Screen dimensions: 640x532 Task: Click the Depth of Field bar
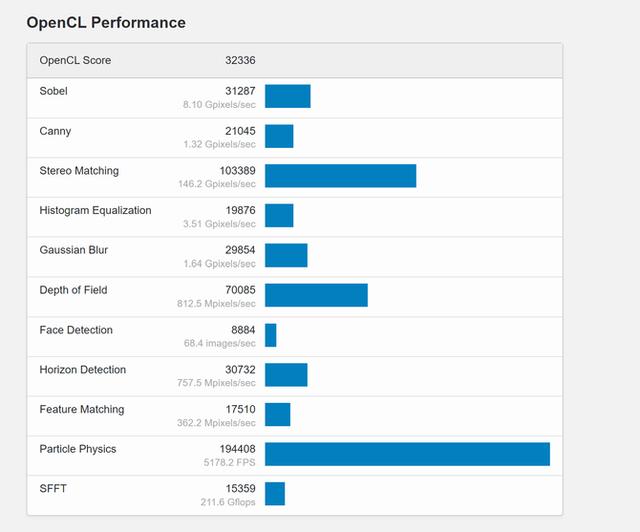tap(316, 295)
